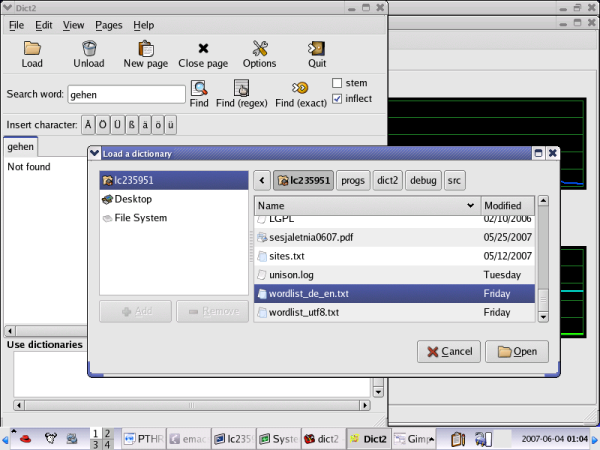Click the Close page X icon
The width and height of the screenshot is (600, 450).
[203, 49]
